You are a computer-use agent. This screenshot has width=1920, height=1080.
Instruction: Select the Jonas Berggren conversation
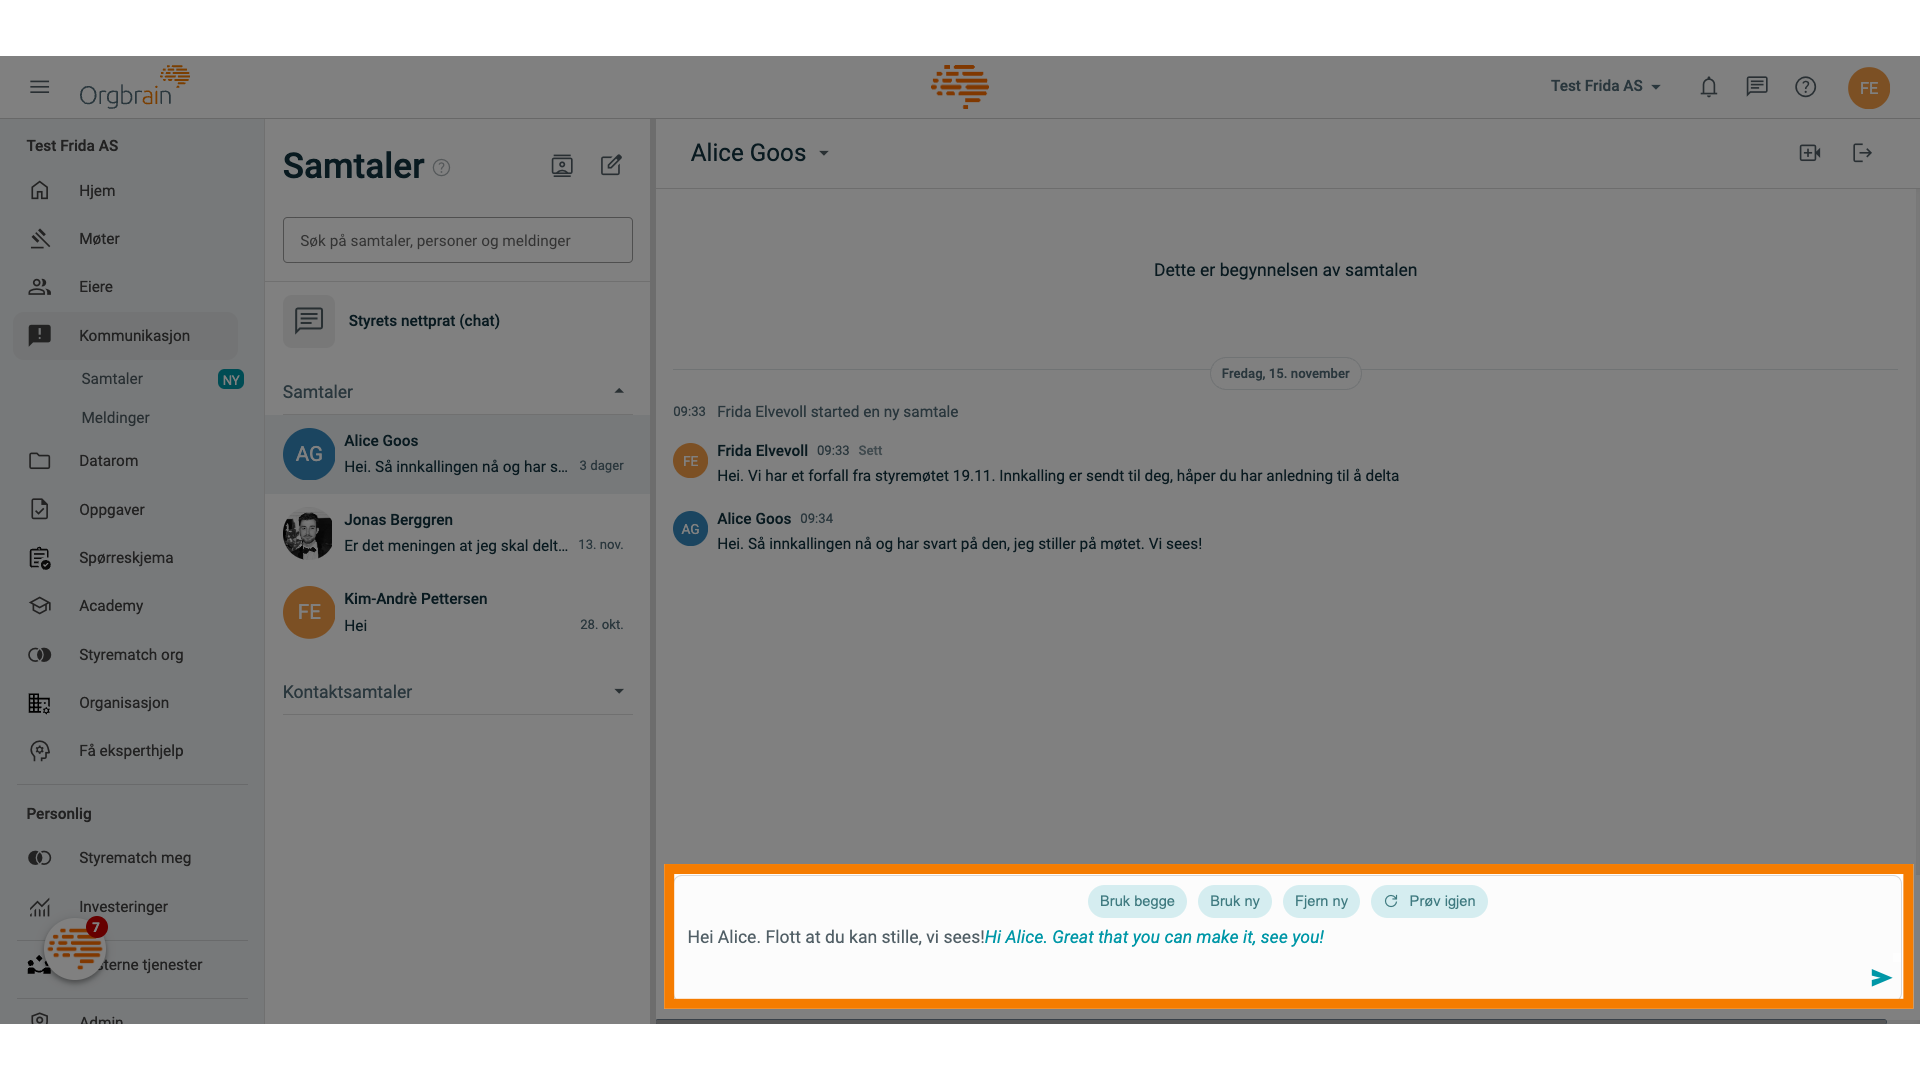pyautogui.click(x=458, y=531)
